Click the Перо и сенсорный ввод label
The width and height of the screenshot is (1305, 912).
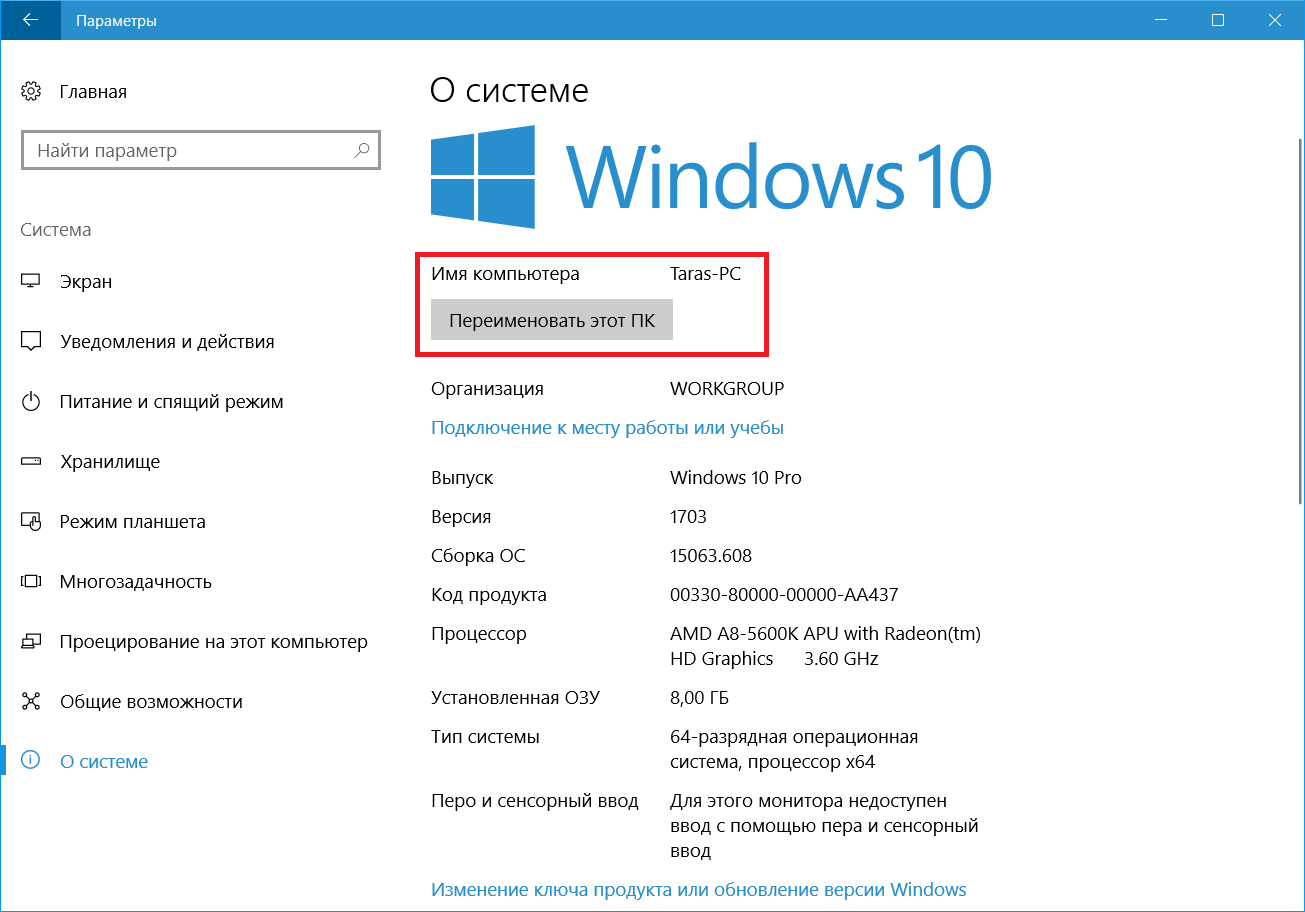[534, 801]
